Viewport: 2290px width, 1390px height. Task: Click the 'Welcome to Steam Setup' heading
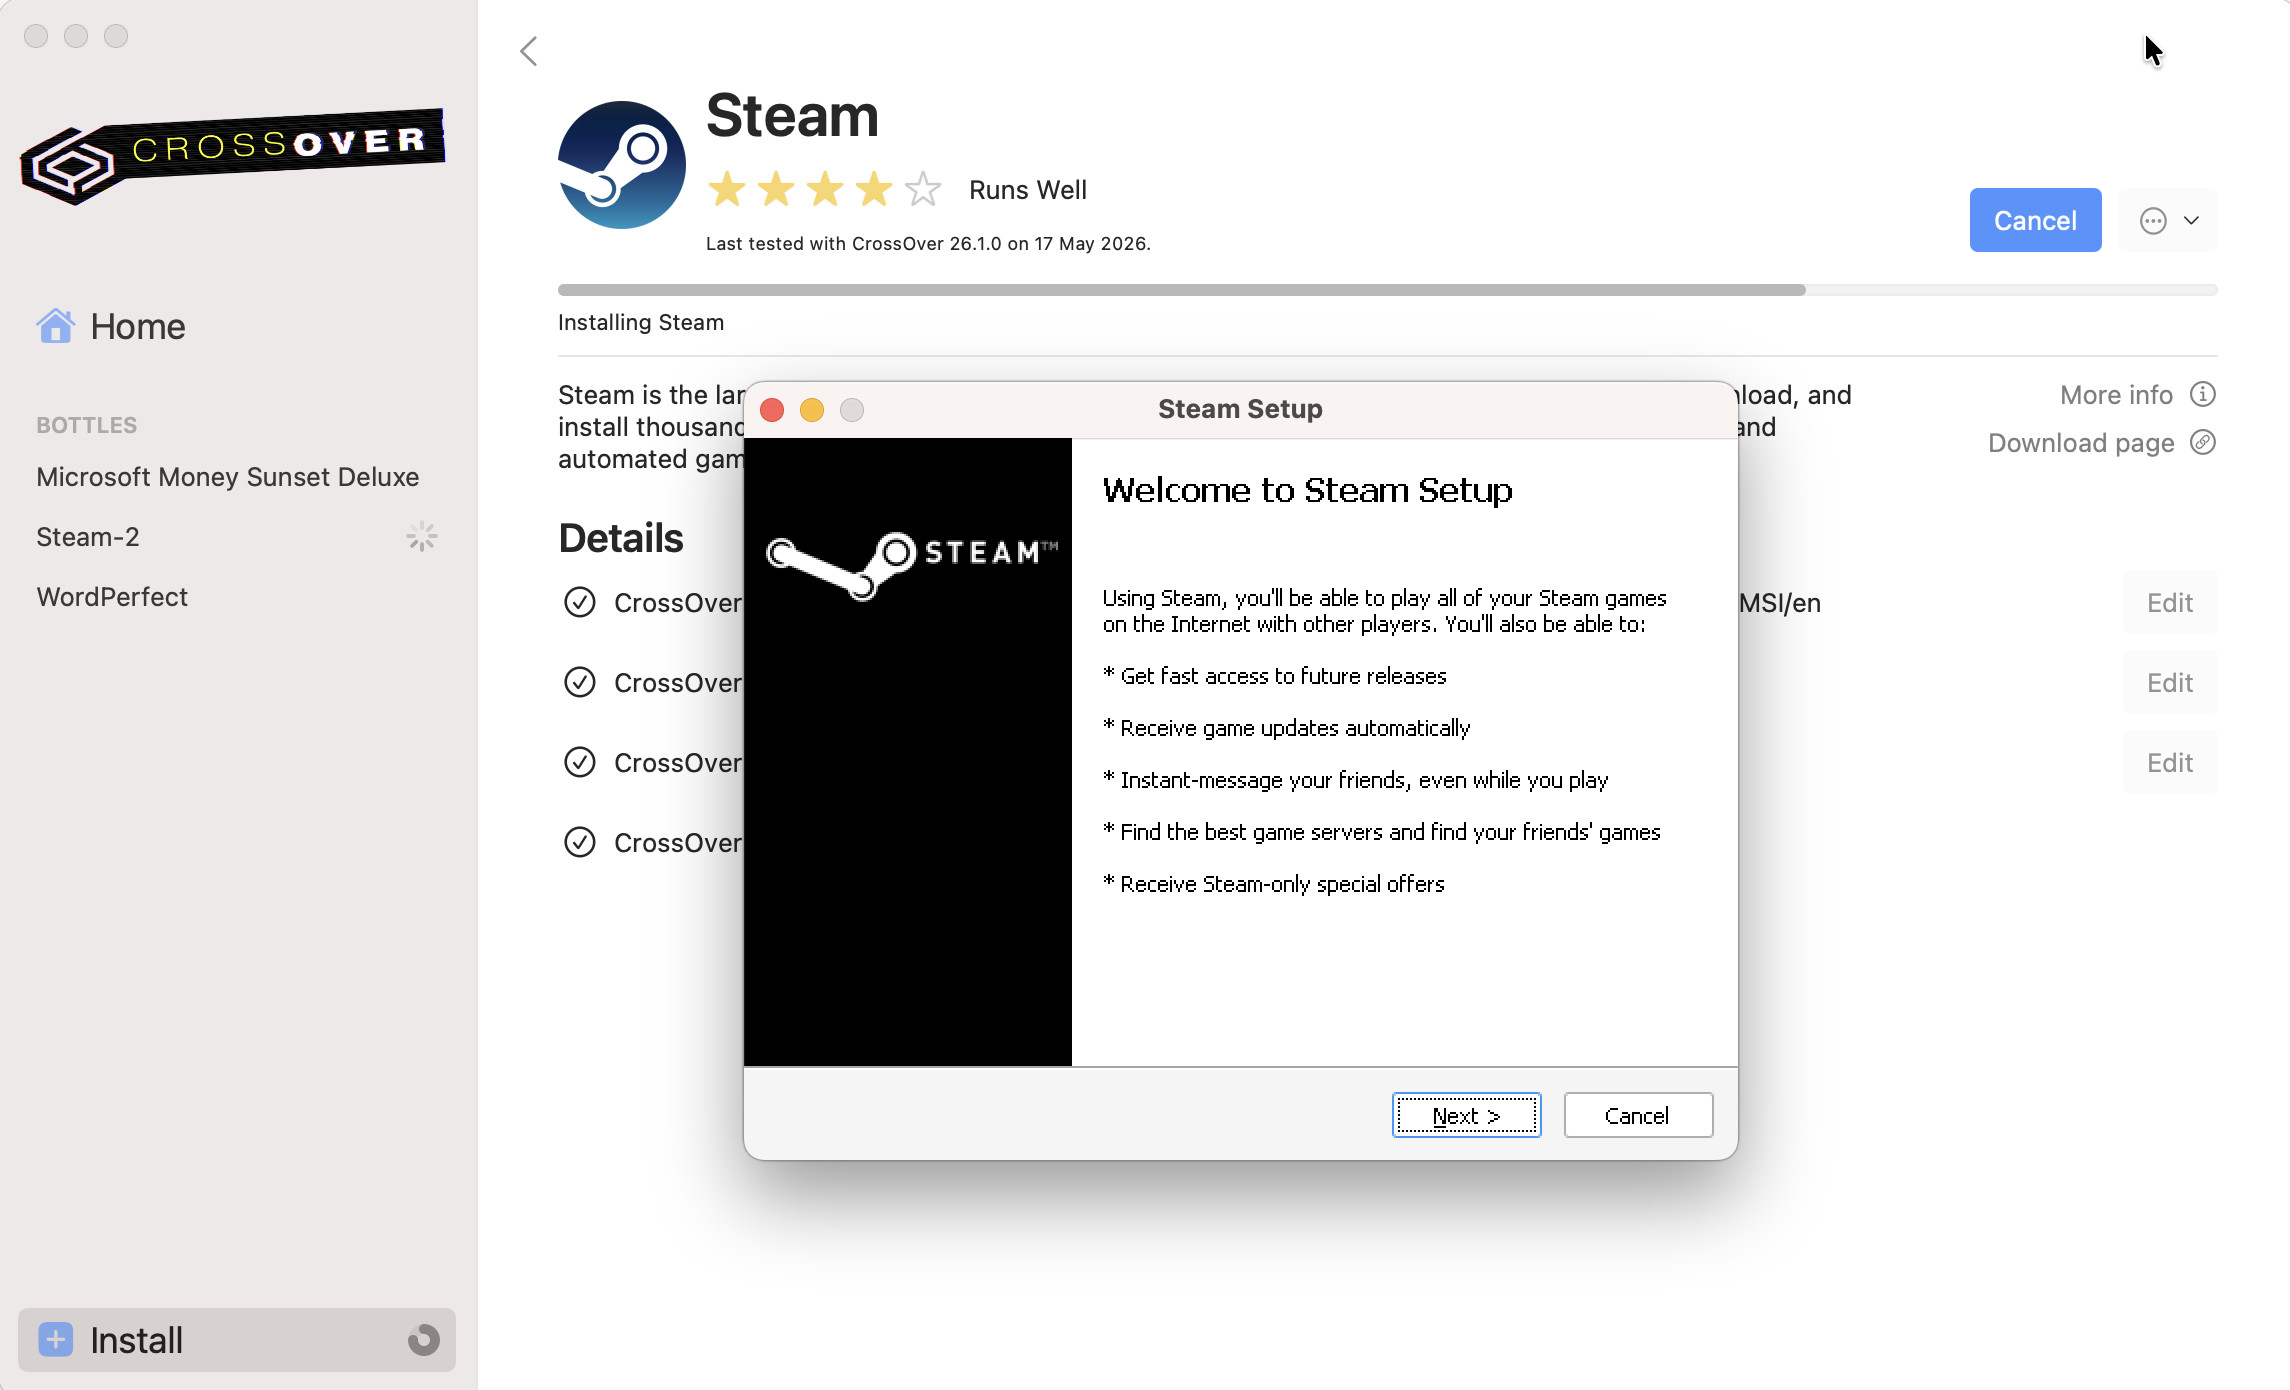pos(1307,490)
